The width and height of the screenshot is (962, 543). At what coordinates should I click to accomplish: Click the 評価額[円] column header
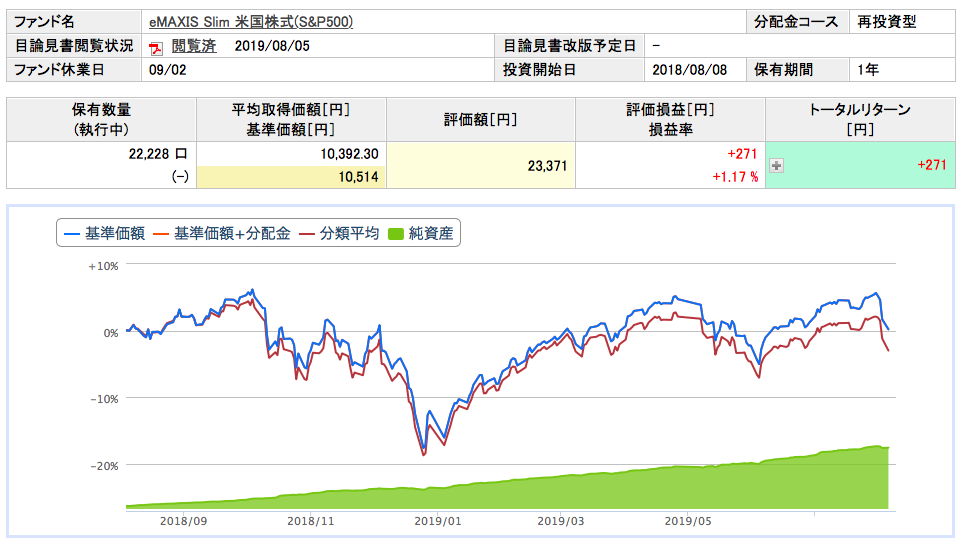point(480,120)
